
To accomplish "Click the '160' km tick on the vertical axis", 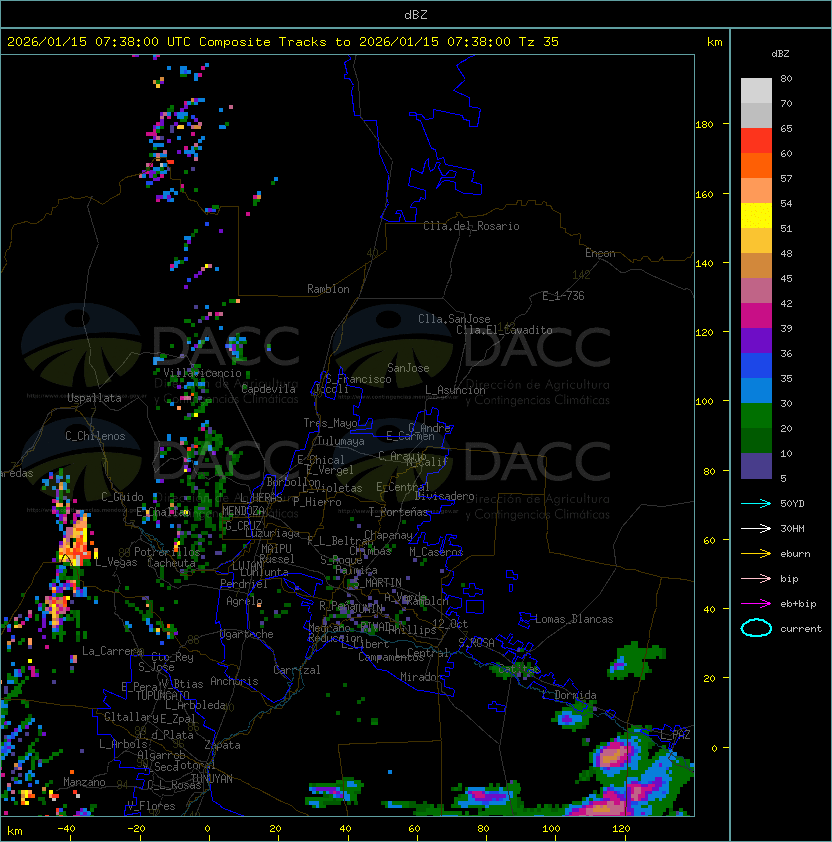I will pyautogui.click(x=704, y=194).
